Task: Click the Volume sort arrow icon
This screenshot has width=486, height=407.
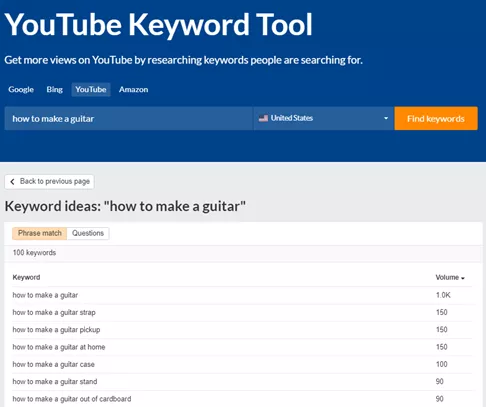Action: tap(463, 278)
